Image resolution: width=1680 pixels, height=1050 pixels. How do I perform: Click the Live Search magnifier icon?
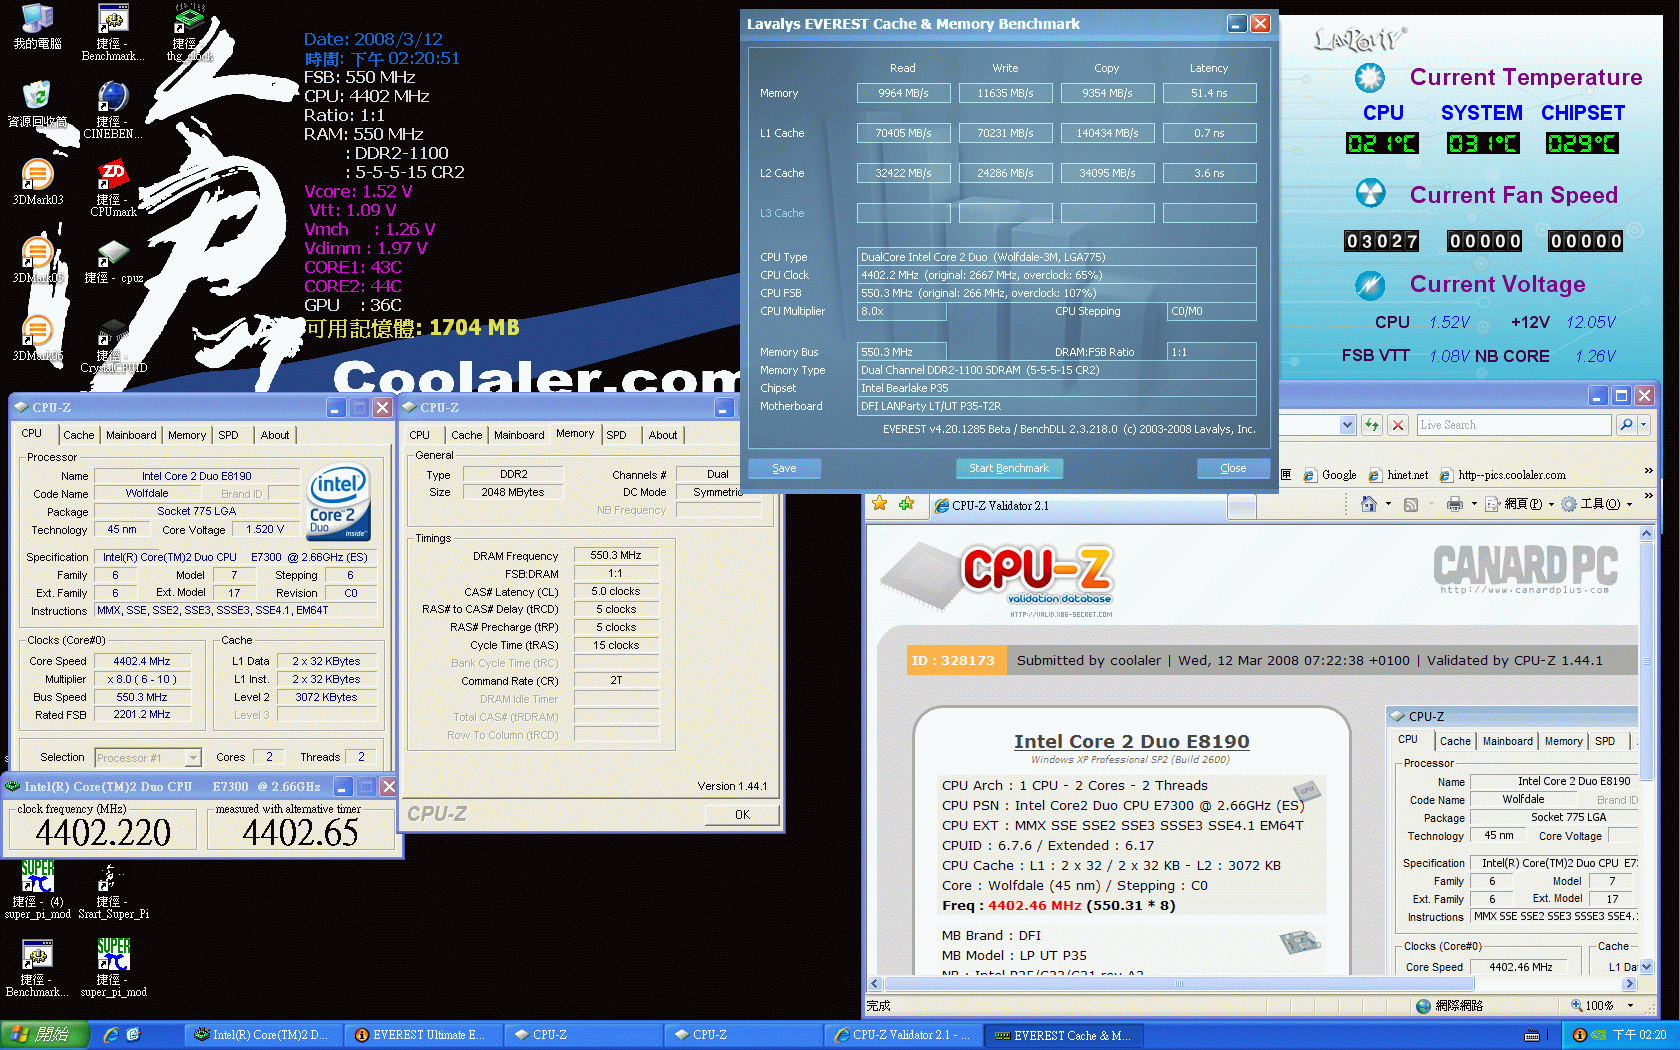coord(1626,425)
